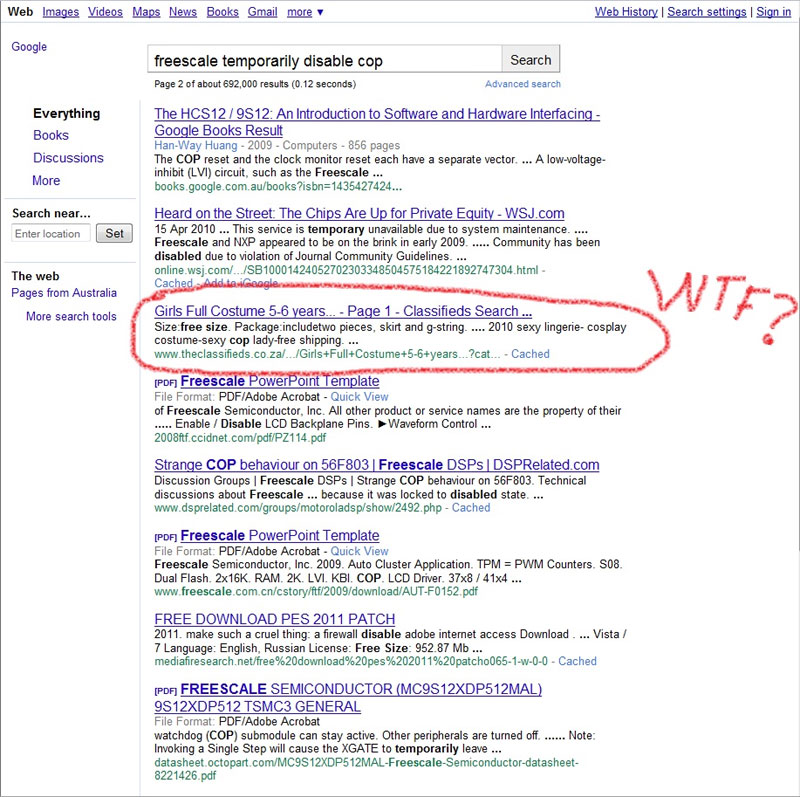The width and height of the screenshot is (800, 797).
Task: Open first Freescale PowerPoint Template PDF result
Action: point(280,381)
